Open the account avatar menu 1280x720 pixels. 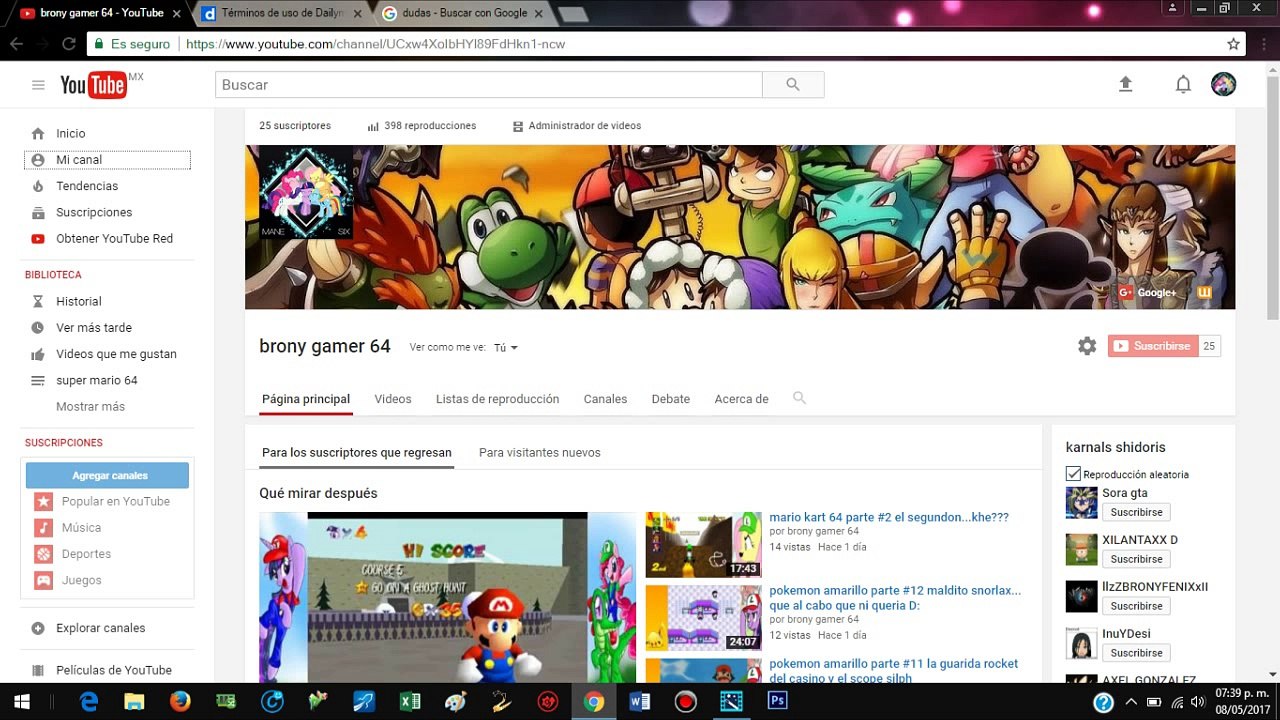[1223, 85]
